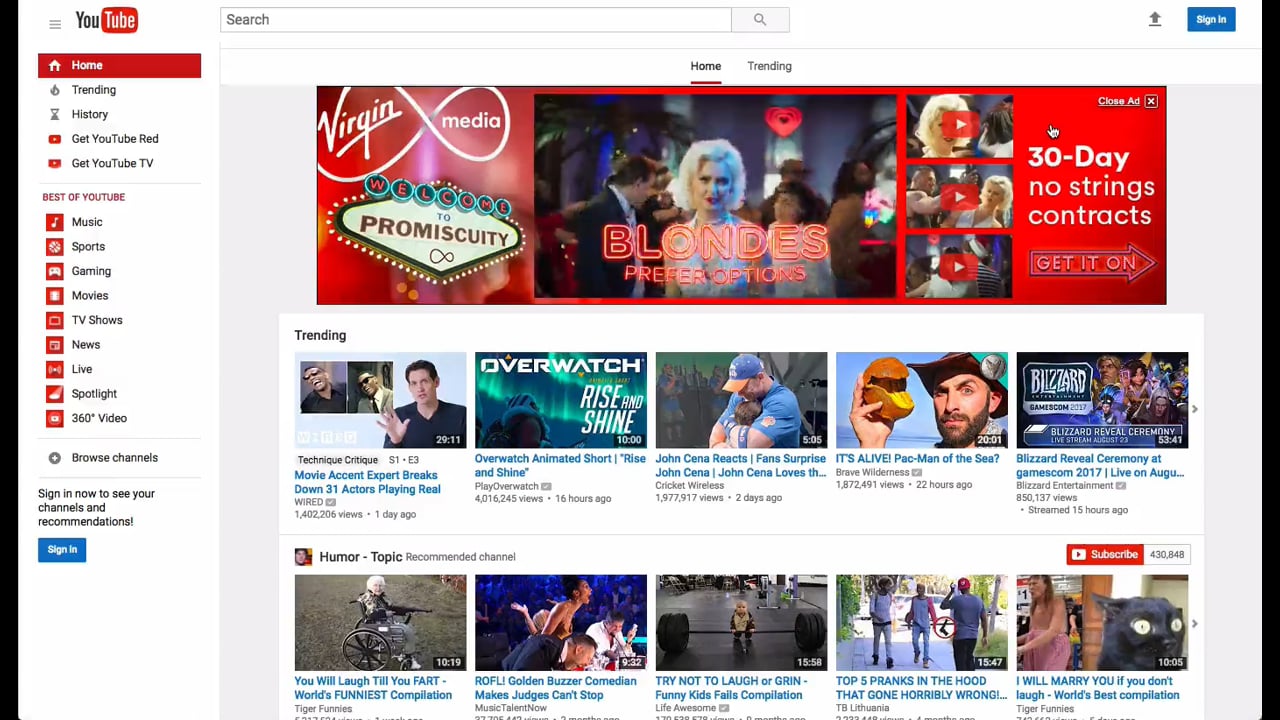
Task: Expand next Humor videos arrow
Action: point(1194,624)
